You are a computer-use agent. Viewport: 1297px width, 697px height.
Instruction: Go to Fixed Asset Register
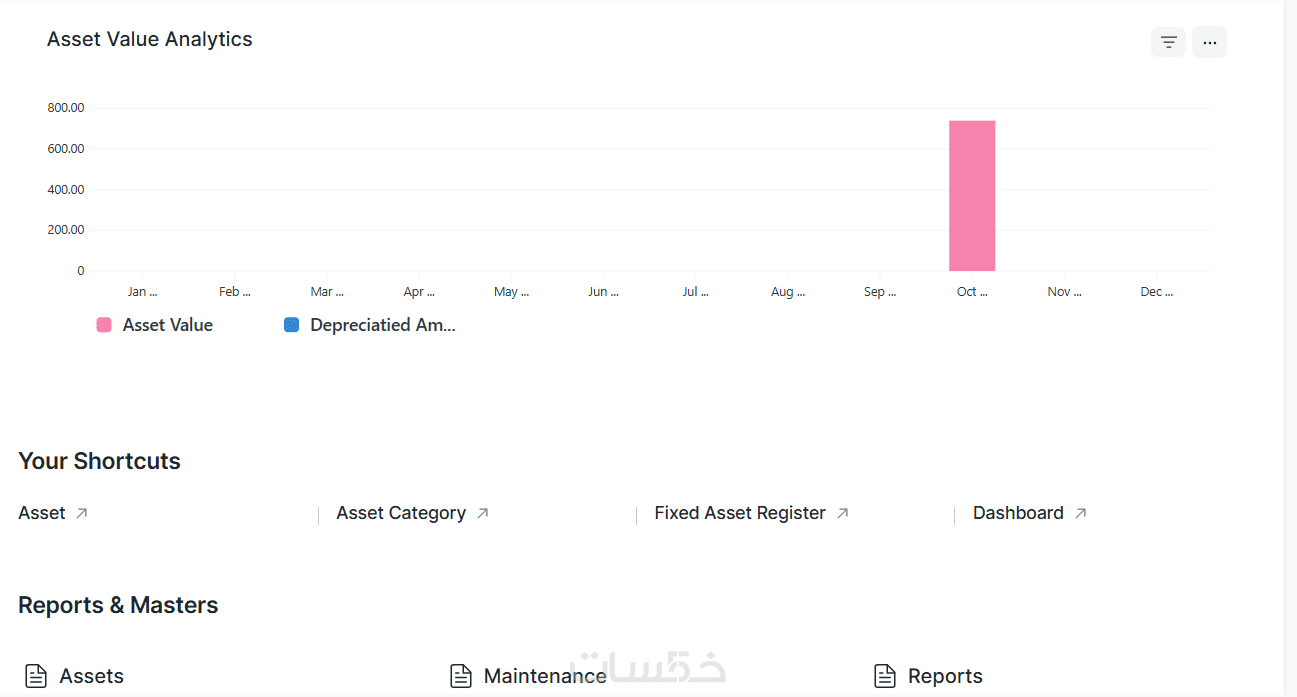pyautogui.click(x=739, y=513)
